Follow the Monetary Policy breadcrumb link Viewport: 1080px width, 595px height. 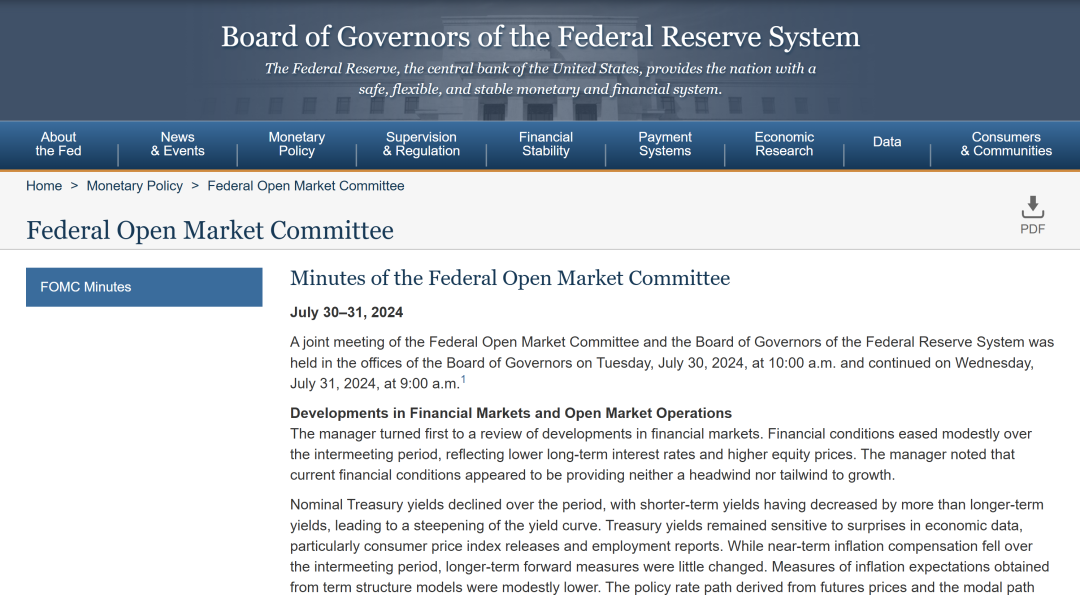pos(135,186)
